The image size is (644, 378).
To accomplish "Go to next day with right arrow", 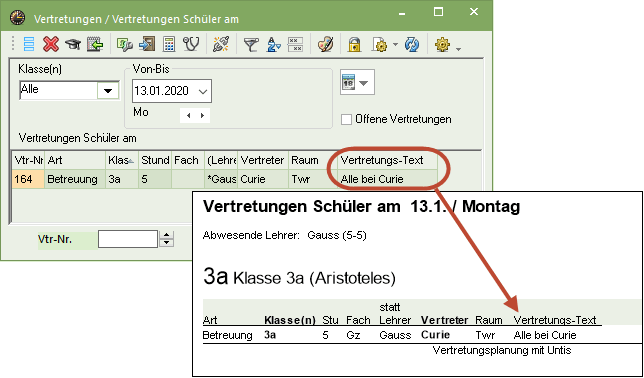I will 202,115.
